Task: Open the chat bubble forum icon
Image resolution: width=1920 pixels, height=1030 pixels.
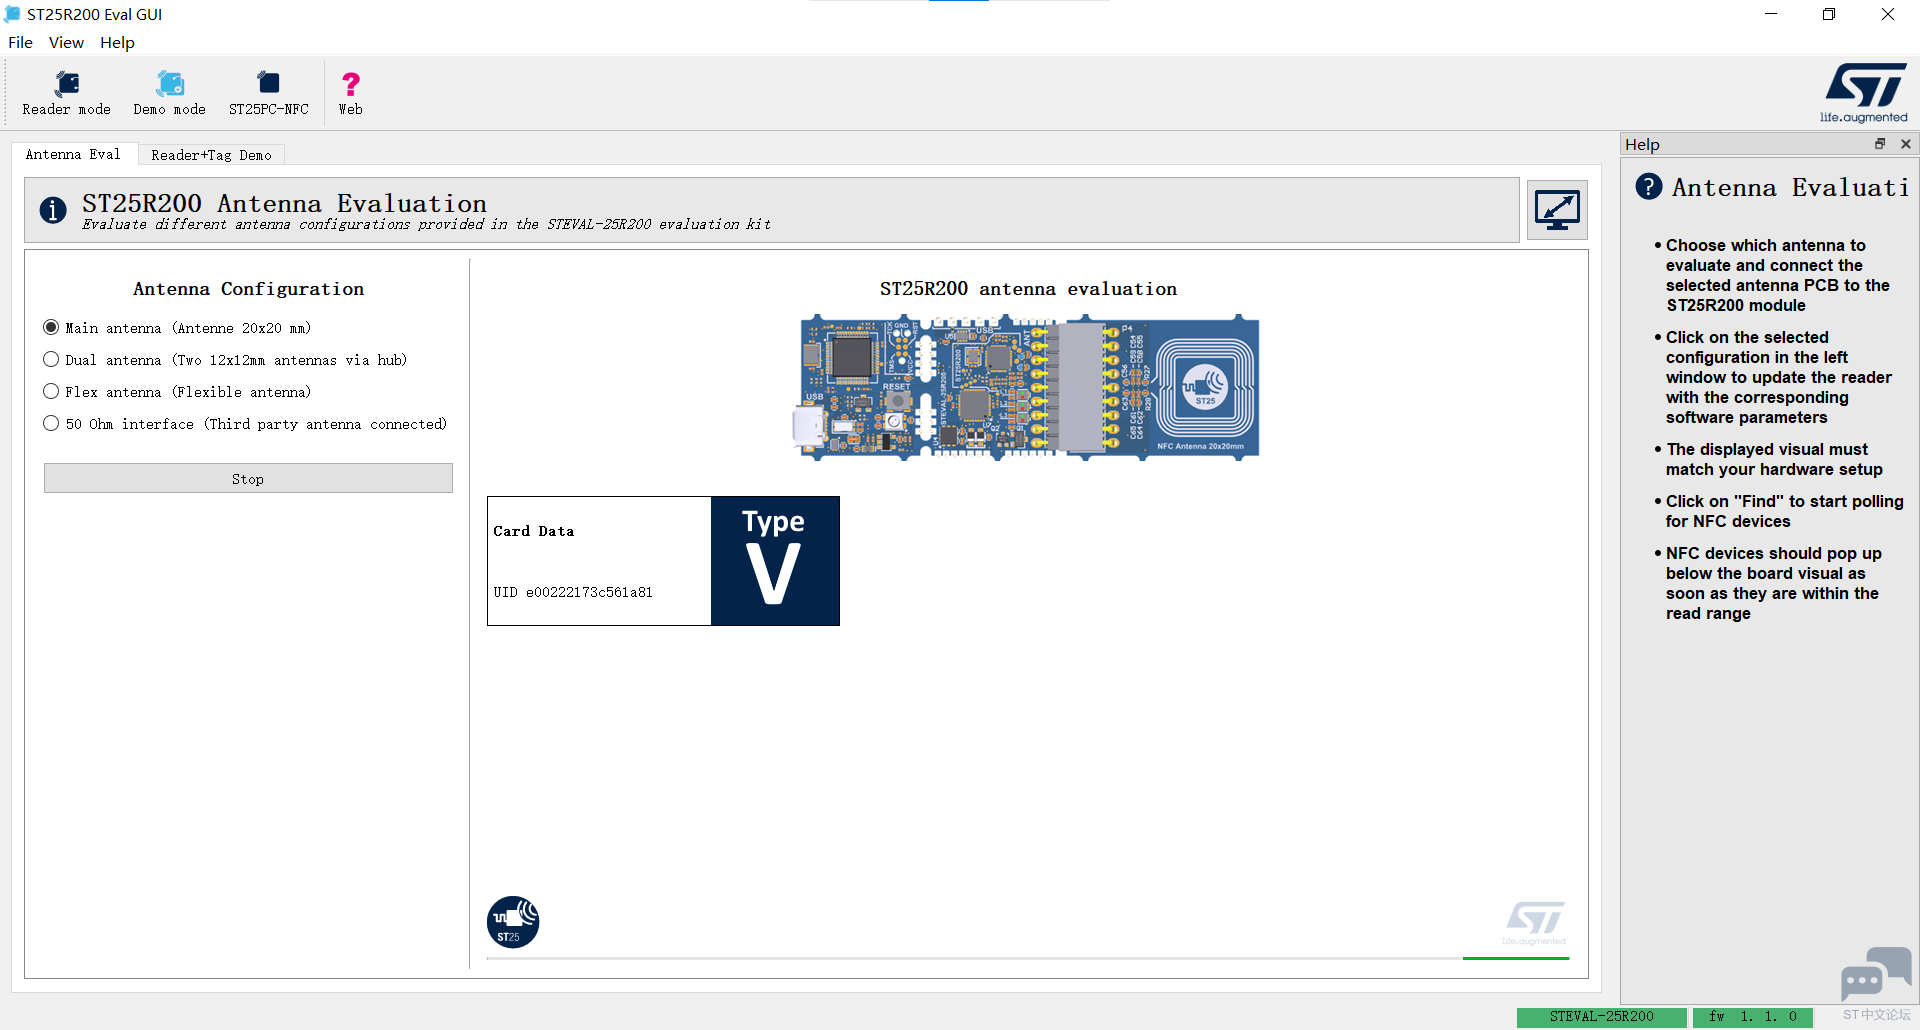Action: [x=1876, y=974]
